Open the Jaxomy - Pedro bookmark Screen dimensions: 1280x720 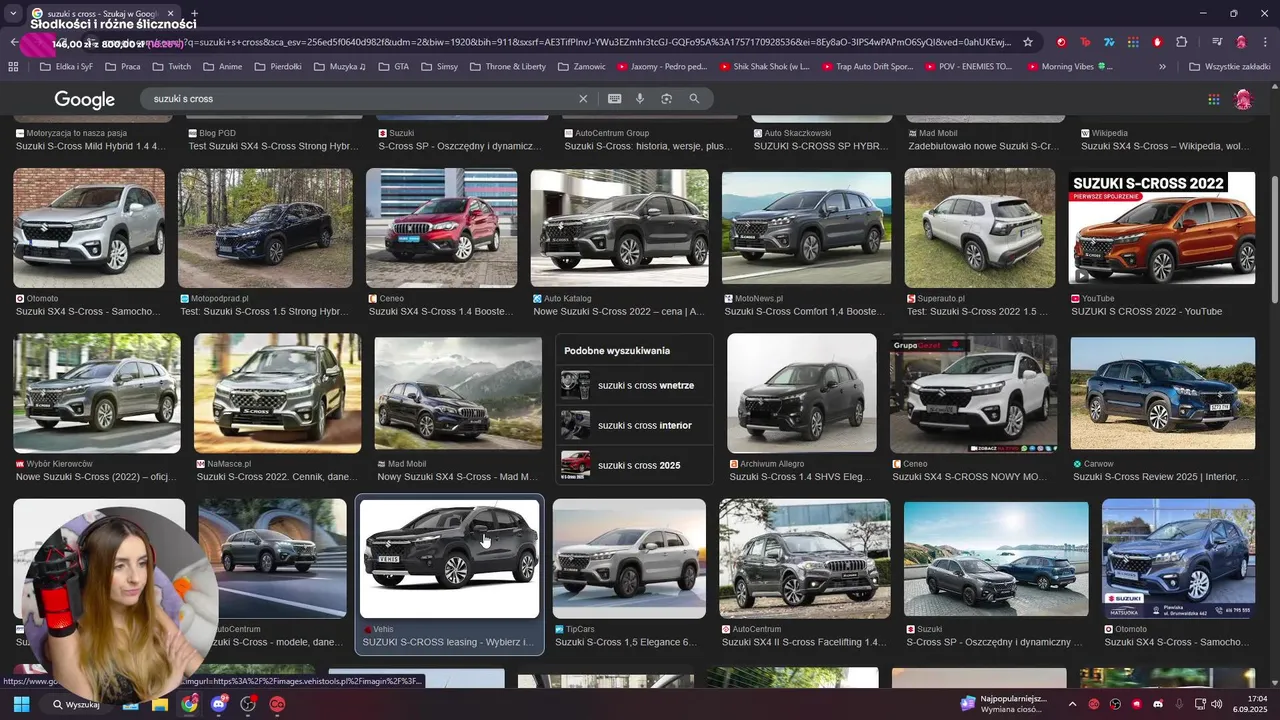[x=661, y=67]
